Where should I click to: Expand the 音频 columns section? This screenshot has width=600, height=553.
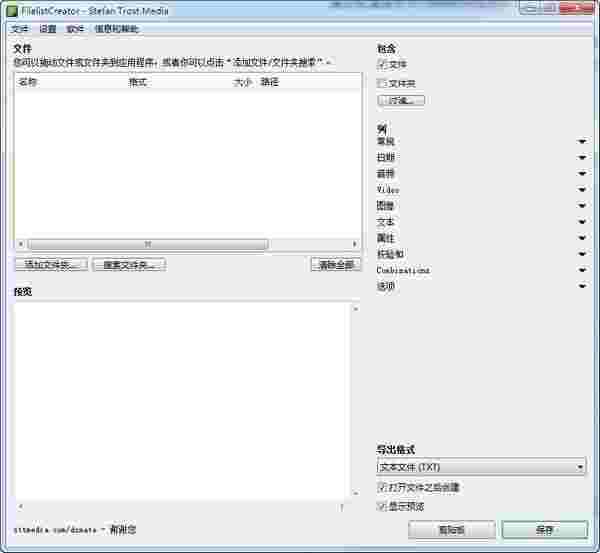[582, 174]
